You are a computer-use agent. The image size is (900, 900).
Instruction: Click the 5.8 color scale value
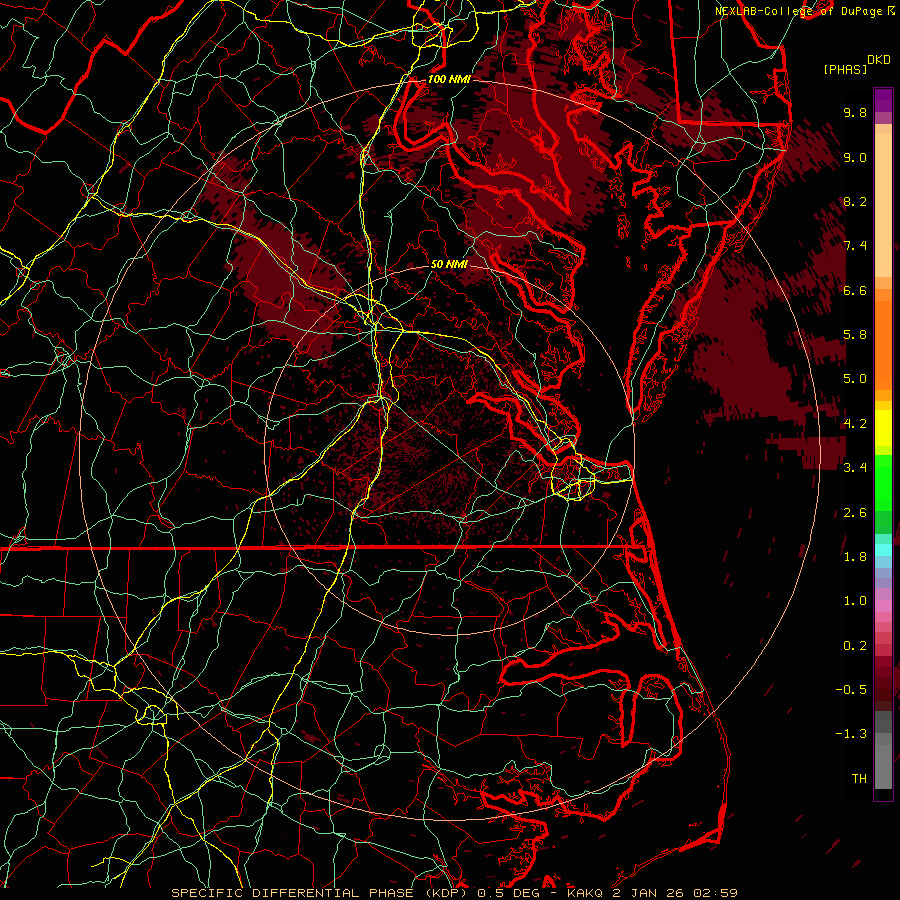pyautogui.click(x=855, y=335)
